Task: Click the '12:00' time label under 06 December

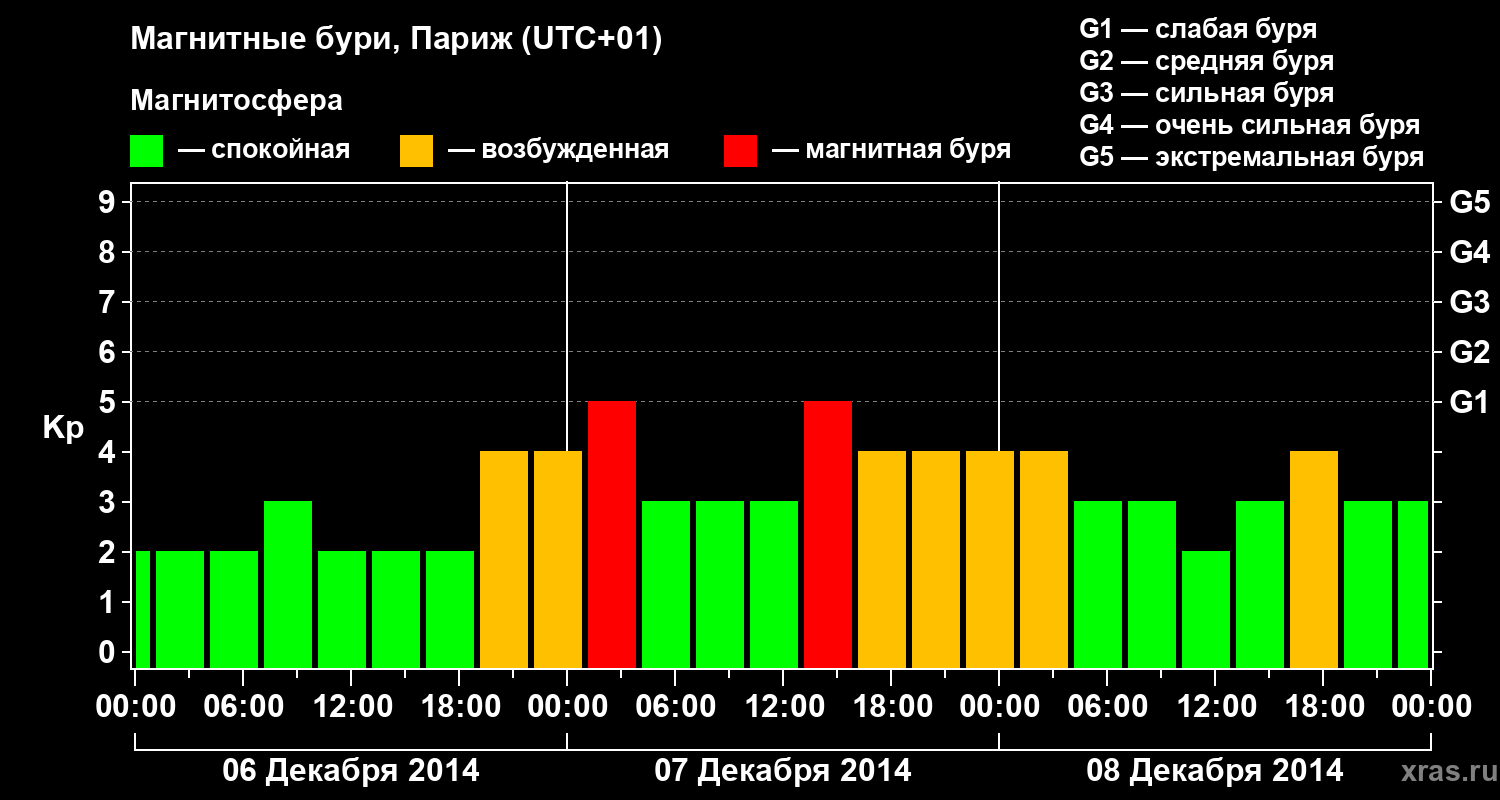Action: pyautogui.click(x=351, y=707)
